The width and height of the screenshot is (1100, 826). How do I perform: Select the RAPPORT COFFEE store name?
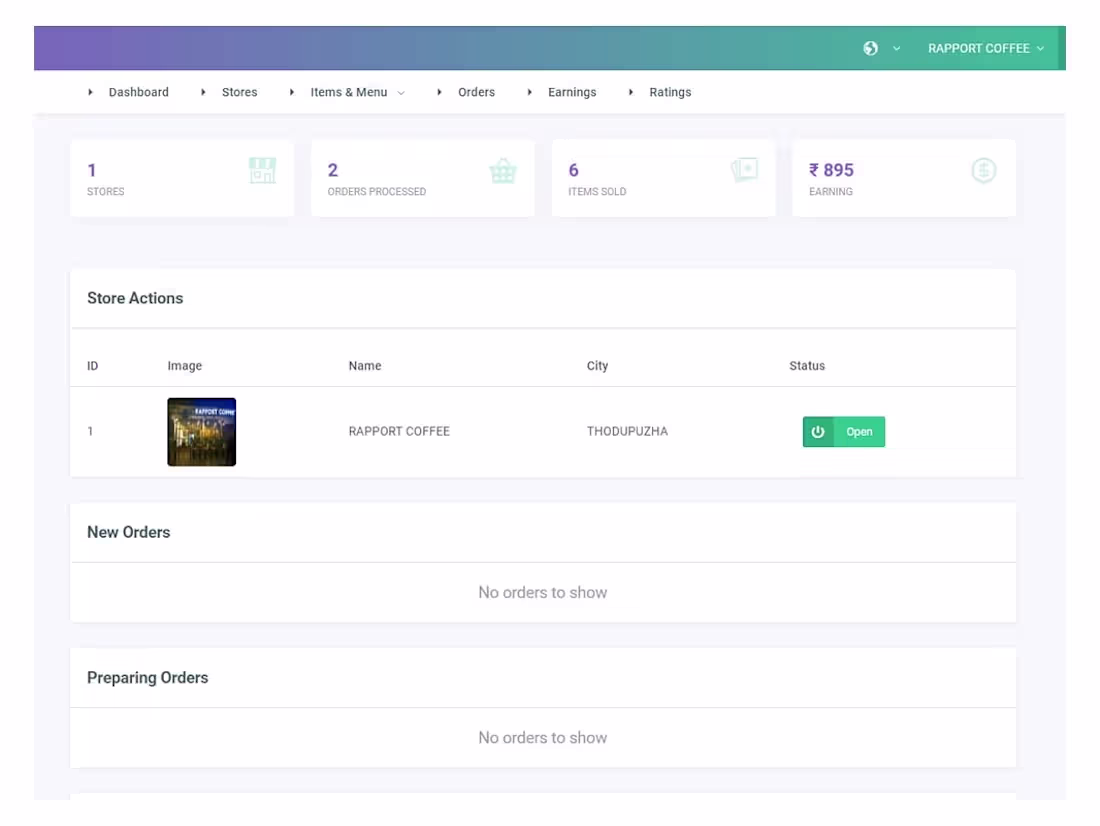[398, 432]
